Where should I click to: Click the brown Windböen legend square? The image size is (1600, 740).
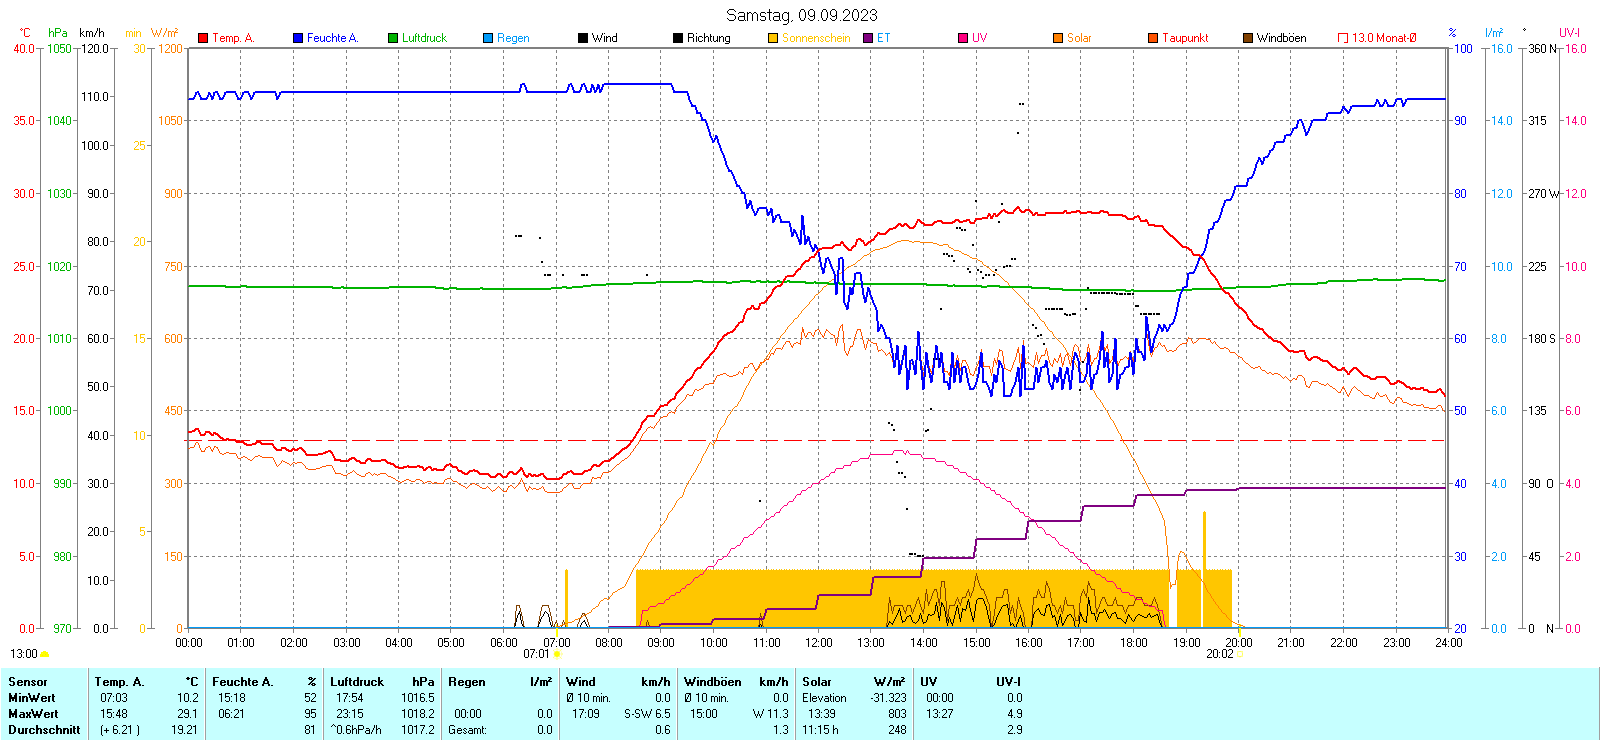click(x=1248, y=38)
